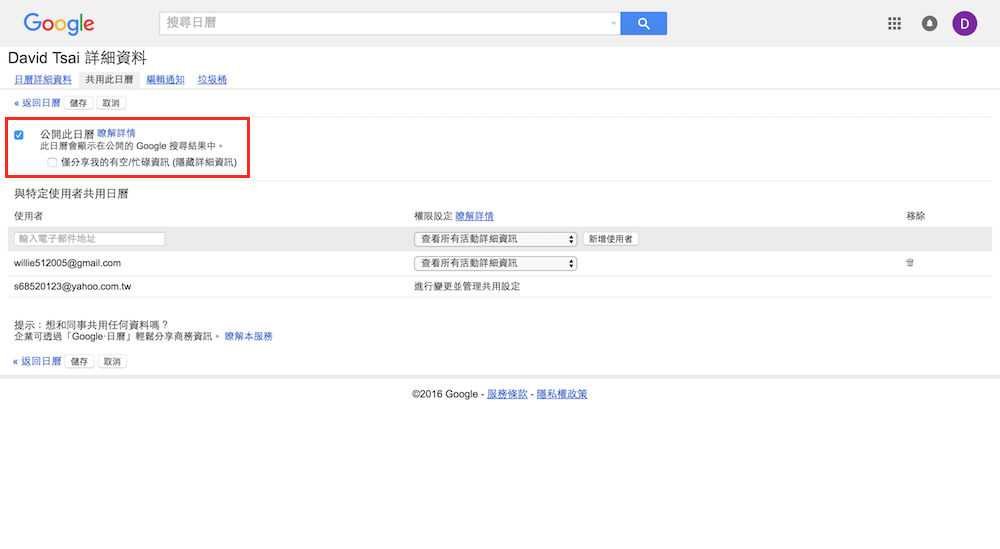This screenshot has height=549, width=1000.
Task: Click the David Tsai 詳細資料 title
Action: tap(77, 57)
